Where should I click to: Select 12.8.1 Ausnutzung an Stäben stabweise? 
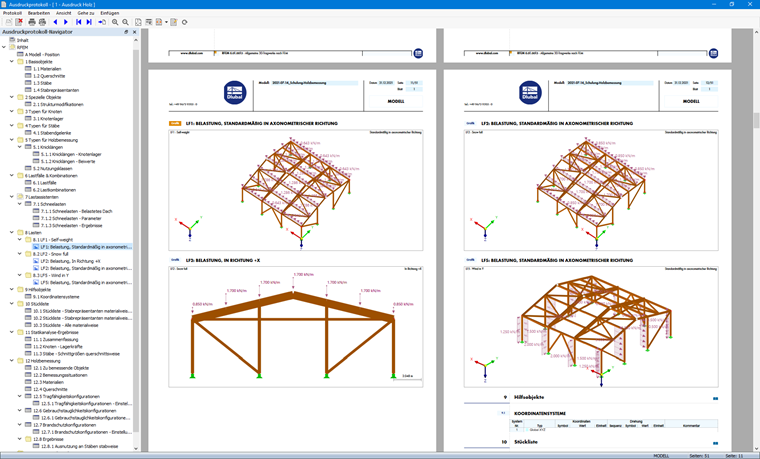point(79,446)
